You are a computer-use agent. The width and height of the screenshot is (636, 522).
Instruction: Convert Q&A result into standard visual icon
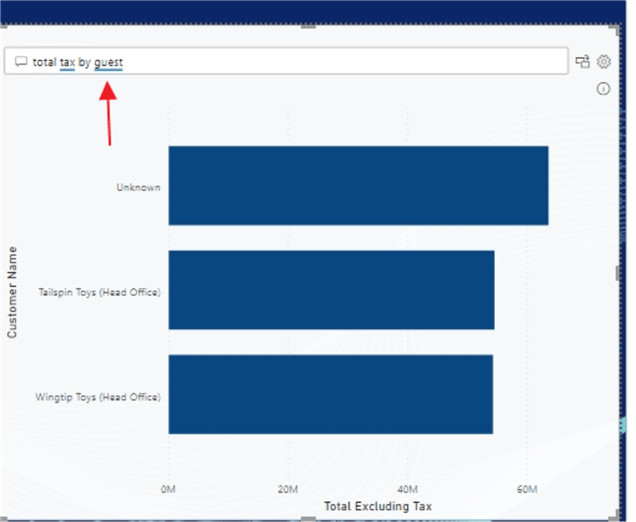tap(582, 62)
